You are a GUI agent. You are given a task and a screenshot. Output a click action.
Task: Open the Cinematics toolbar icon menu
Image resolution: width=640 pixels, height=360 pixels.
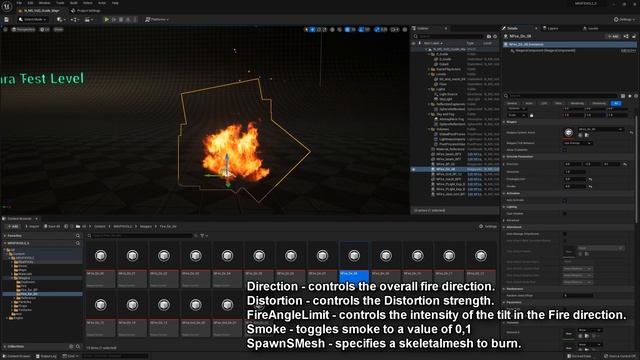88,19
